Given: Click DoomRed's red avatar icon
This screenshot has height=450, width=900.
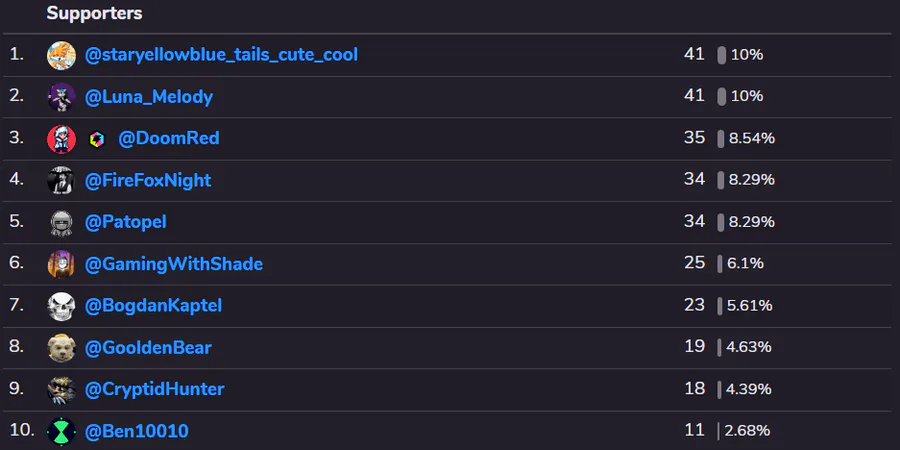Looking at the screenshot, I should [62, 138].
